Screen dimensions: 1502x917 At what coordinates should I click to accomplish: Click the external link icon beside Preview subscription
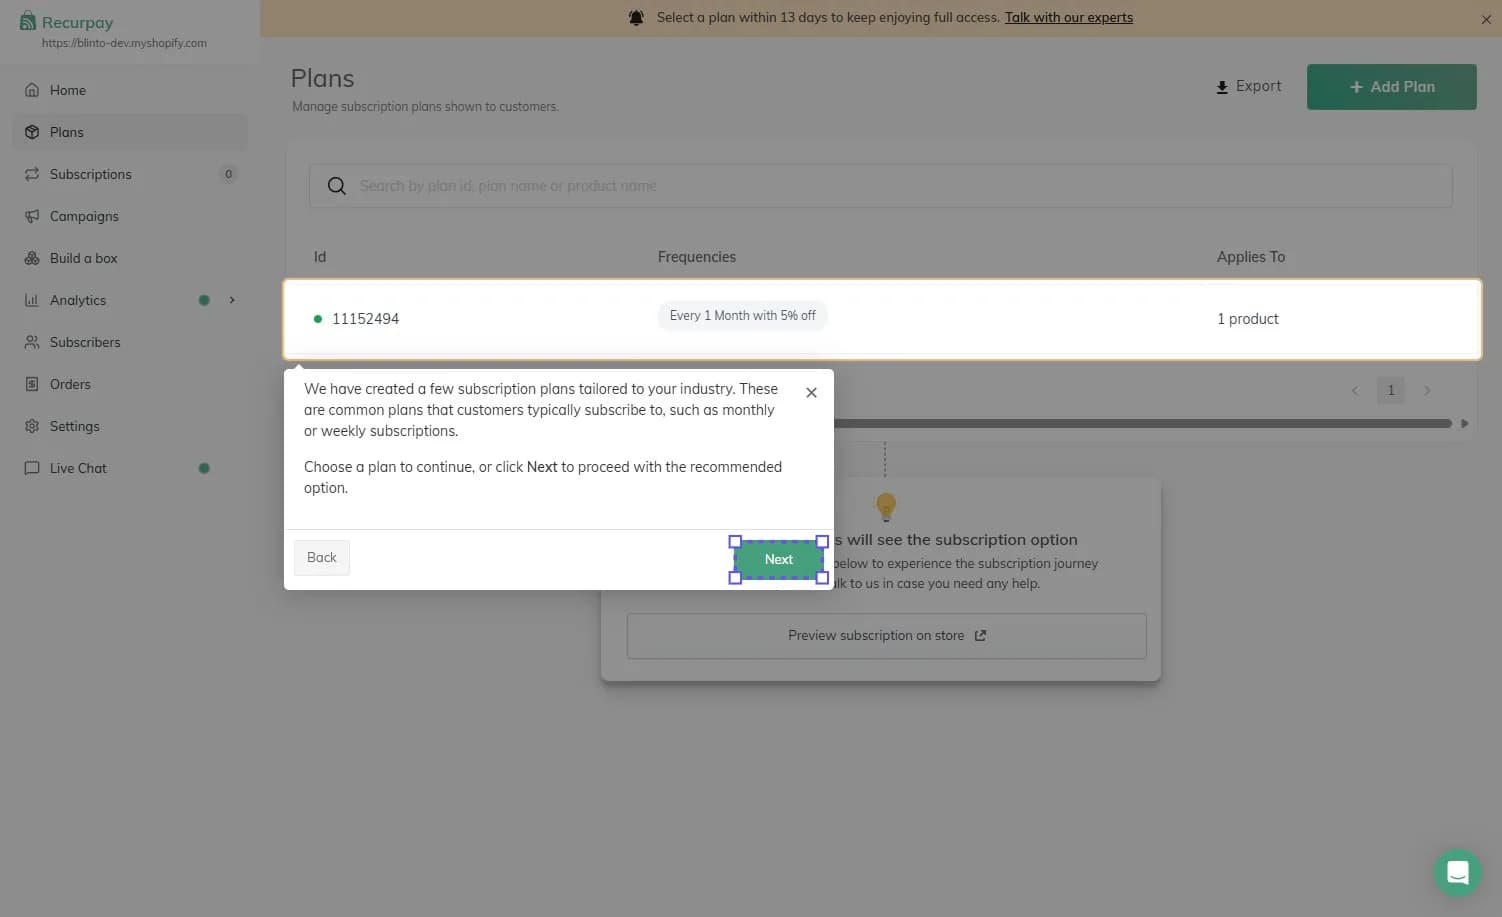tap(980, 636)
